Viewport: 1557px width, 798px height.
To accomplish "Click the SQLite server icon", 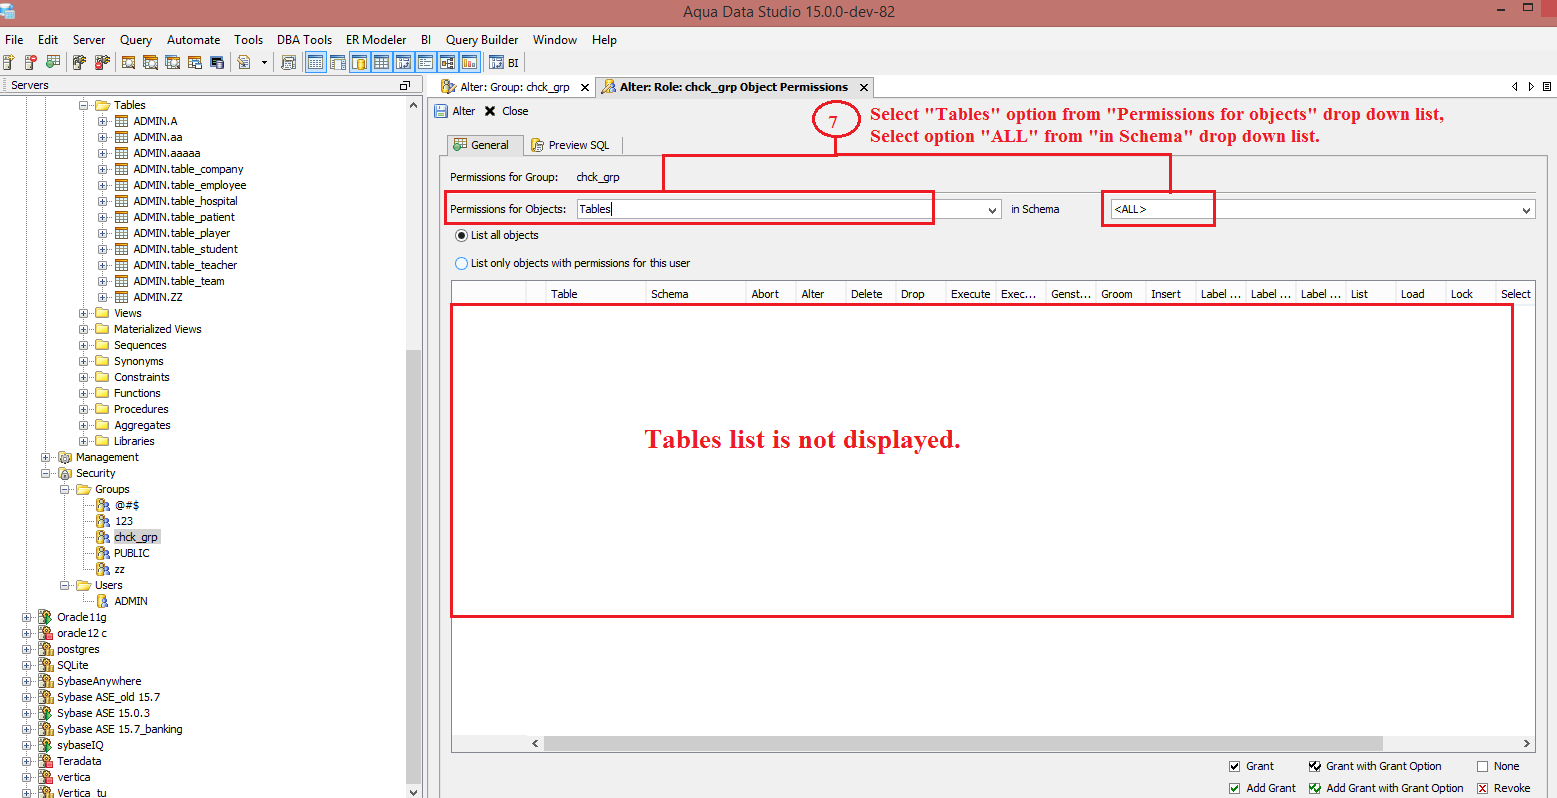I will point(45,665).
